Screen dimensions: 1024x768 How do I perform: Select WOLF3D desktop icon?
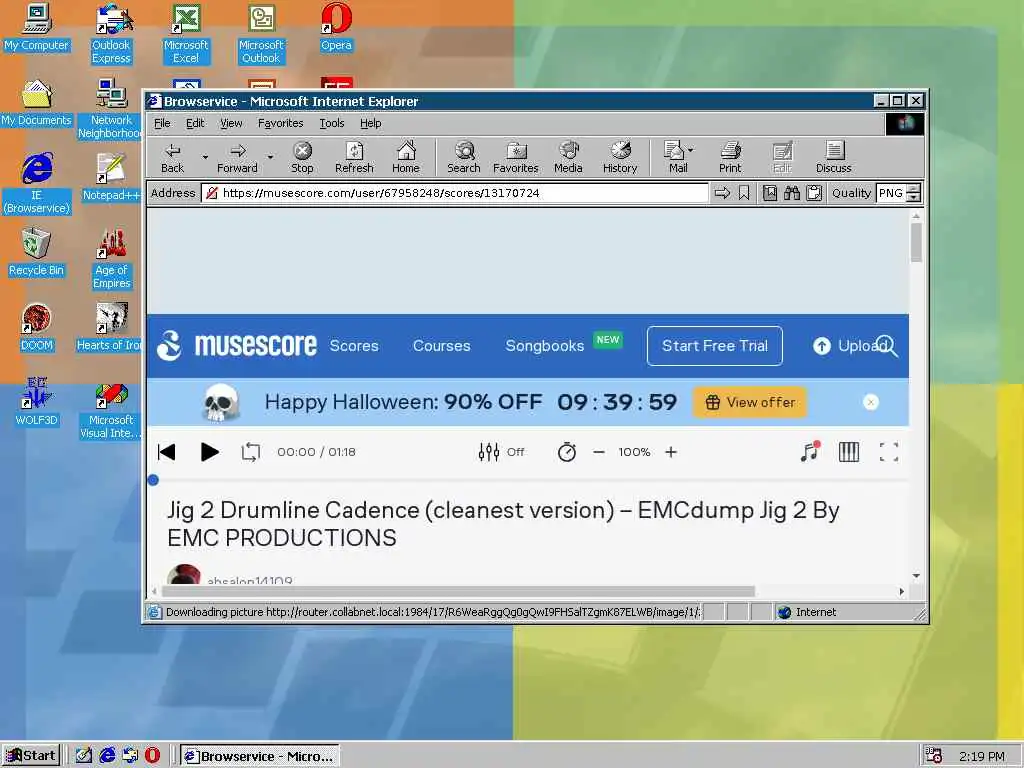click(x=37, y=402)
